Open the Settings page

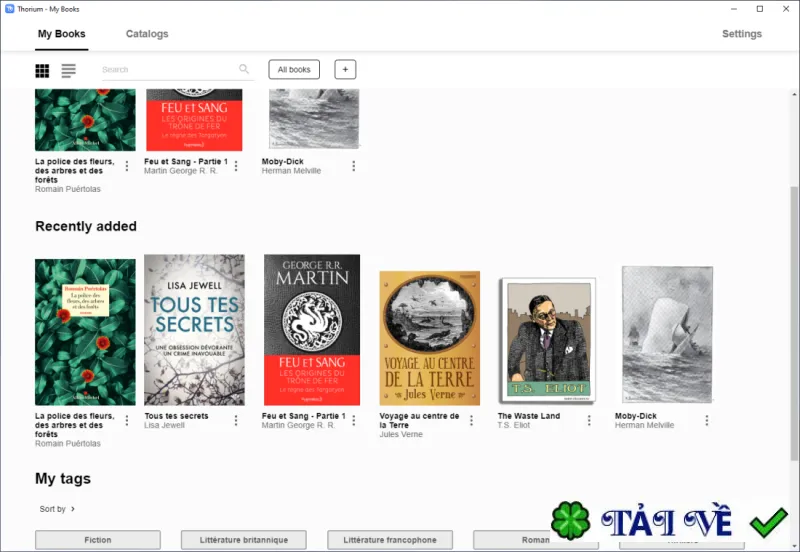(x=742, y=34)
